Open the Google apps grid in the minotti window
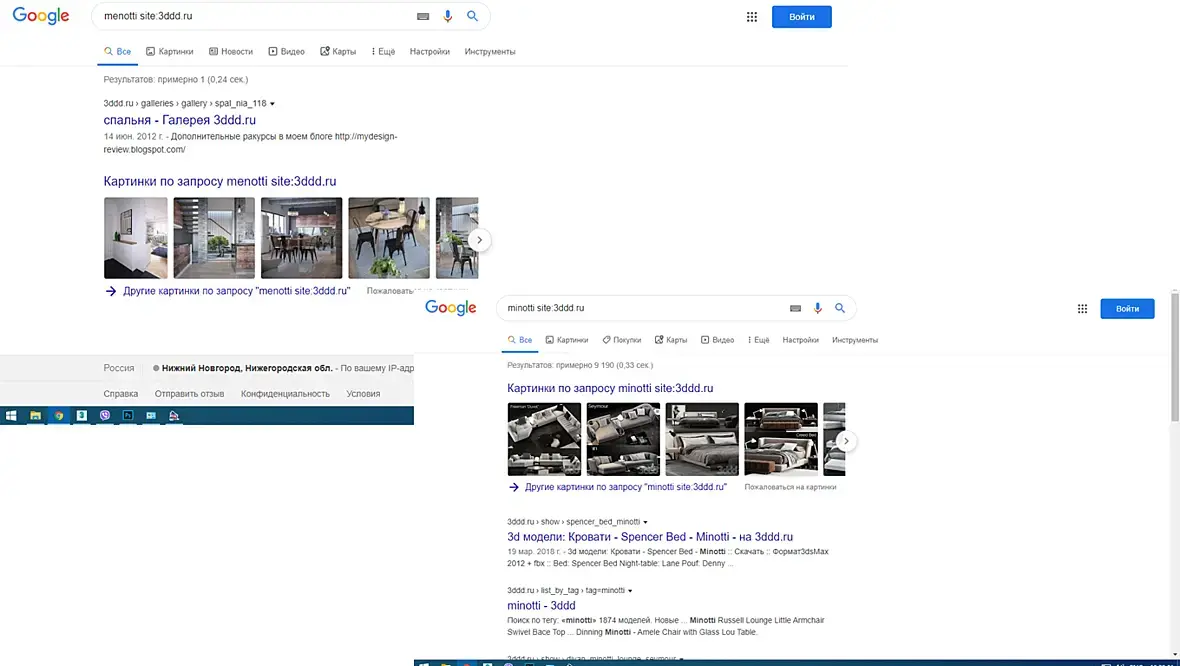 (x=1082, y=309)
